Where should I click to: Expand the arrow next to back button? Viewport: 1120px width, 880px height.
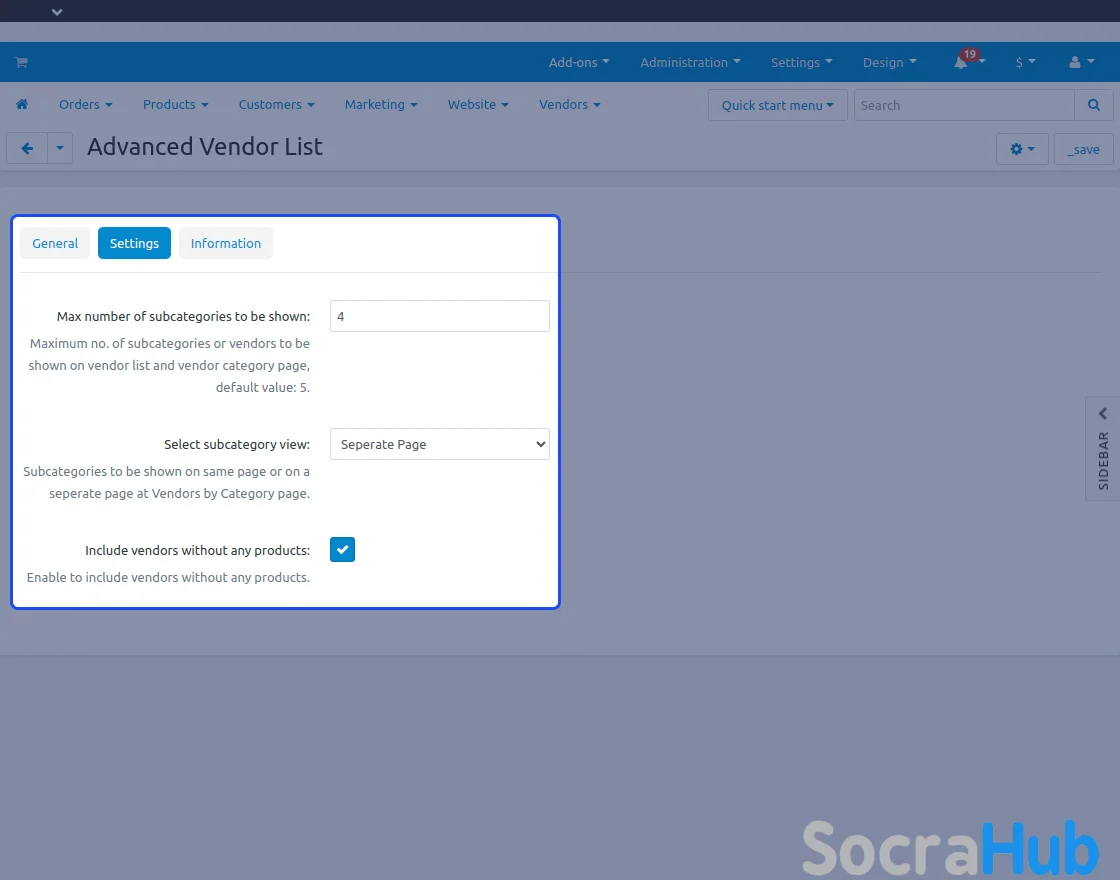point(60,149)
